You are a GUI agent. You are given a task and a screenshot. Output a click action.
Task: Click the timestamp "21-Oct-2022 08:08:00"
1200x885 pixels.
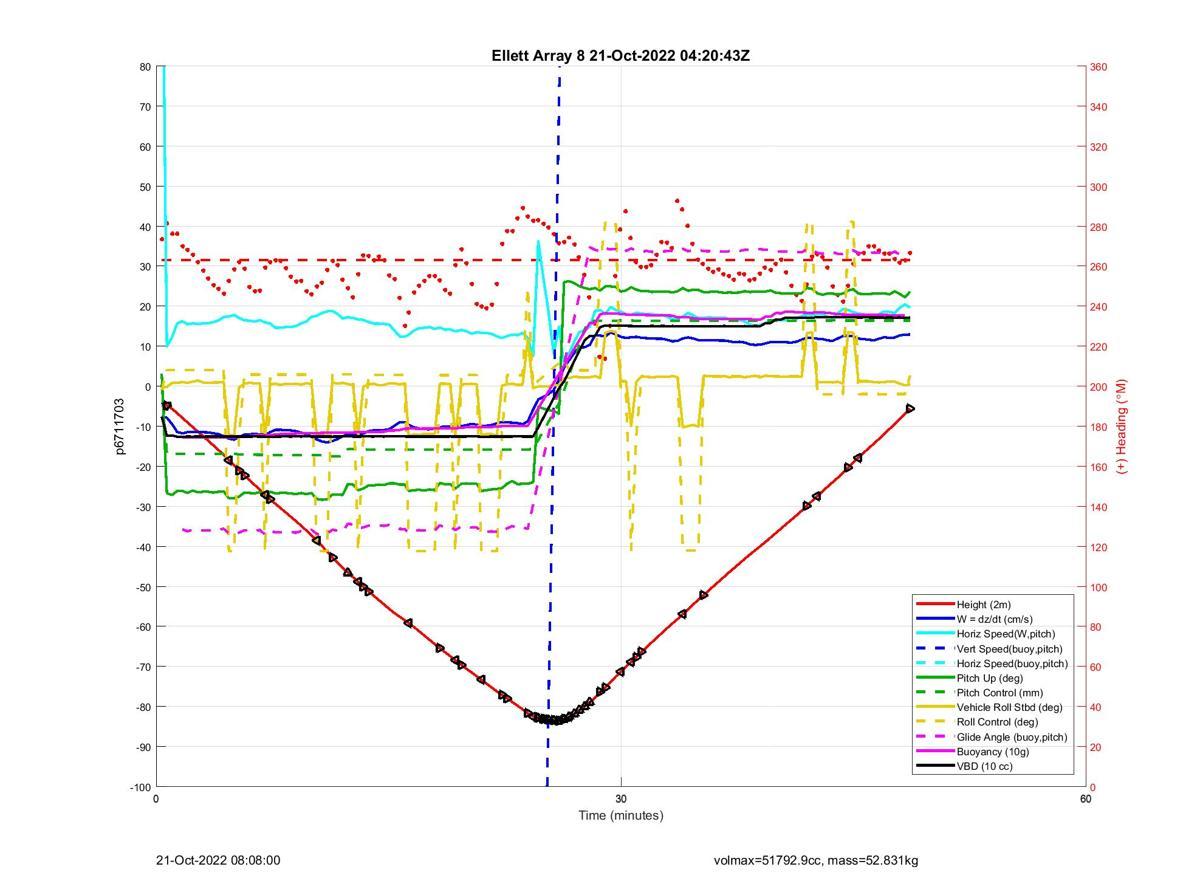pyautogui.click(x=218, y=860)
